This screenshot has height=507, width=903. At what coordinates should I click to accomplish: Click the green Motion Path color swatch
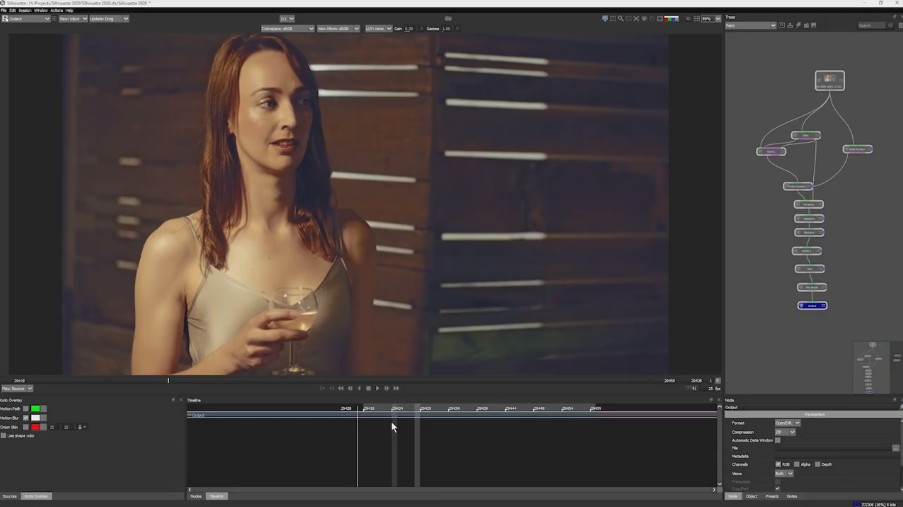(x=36, y=408)
